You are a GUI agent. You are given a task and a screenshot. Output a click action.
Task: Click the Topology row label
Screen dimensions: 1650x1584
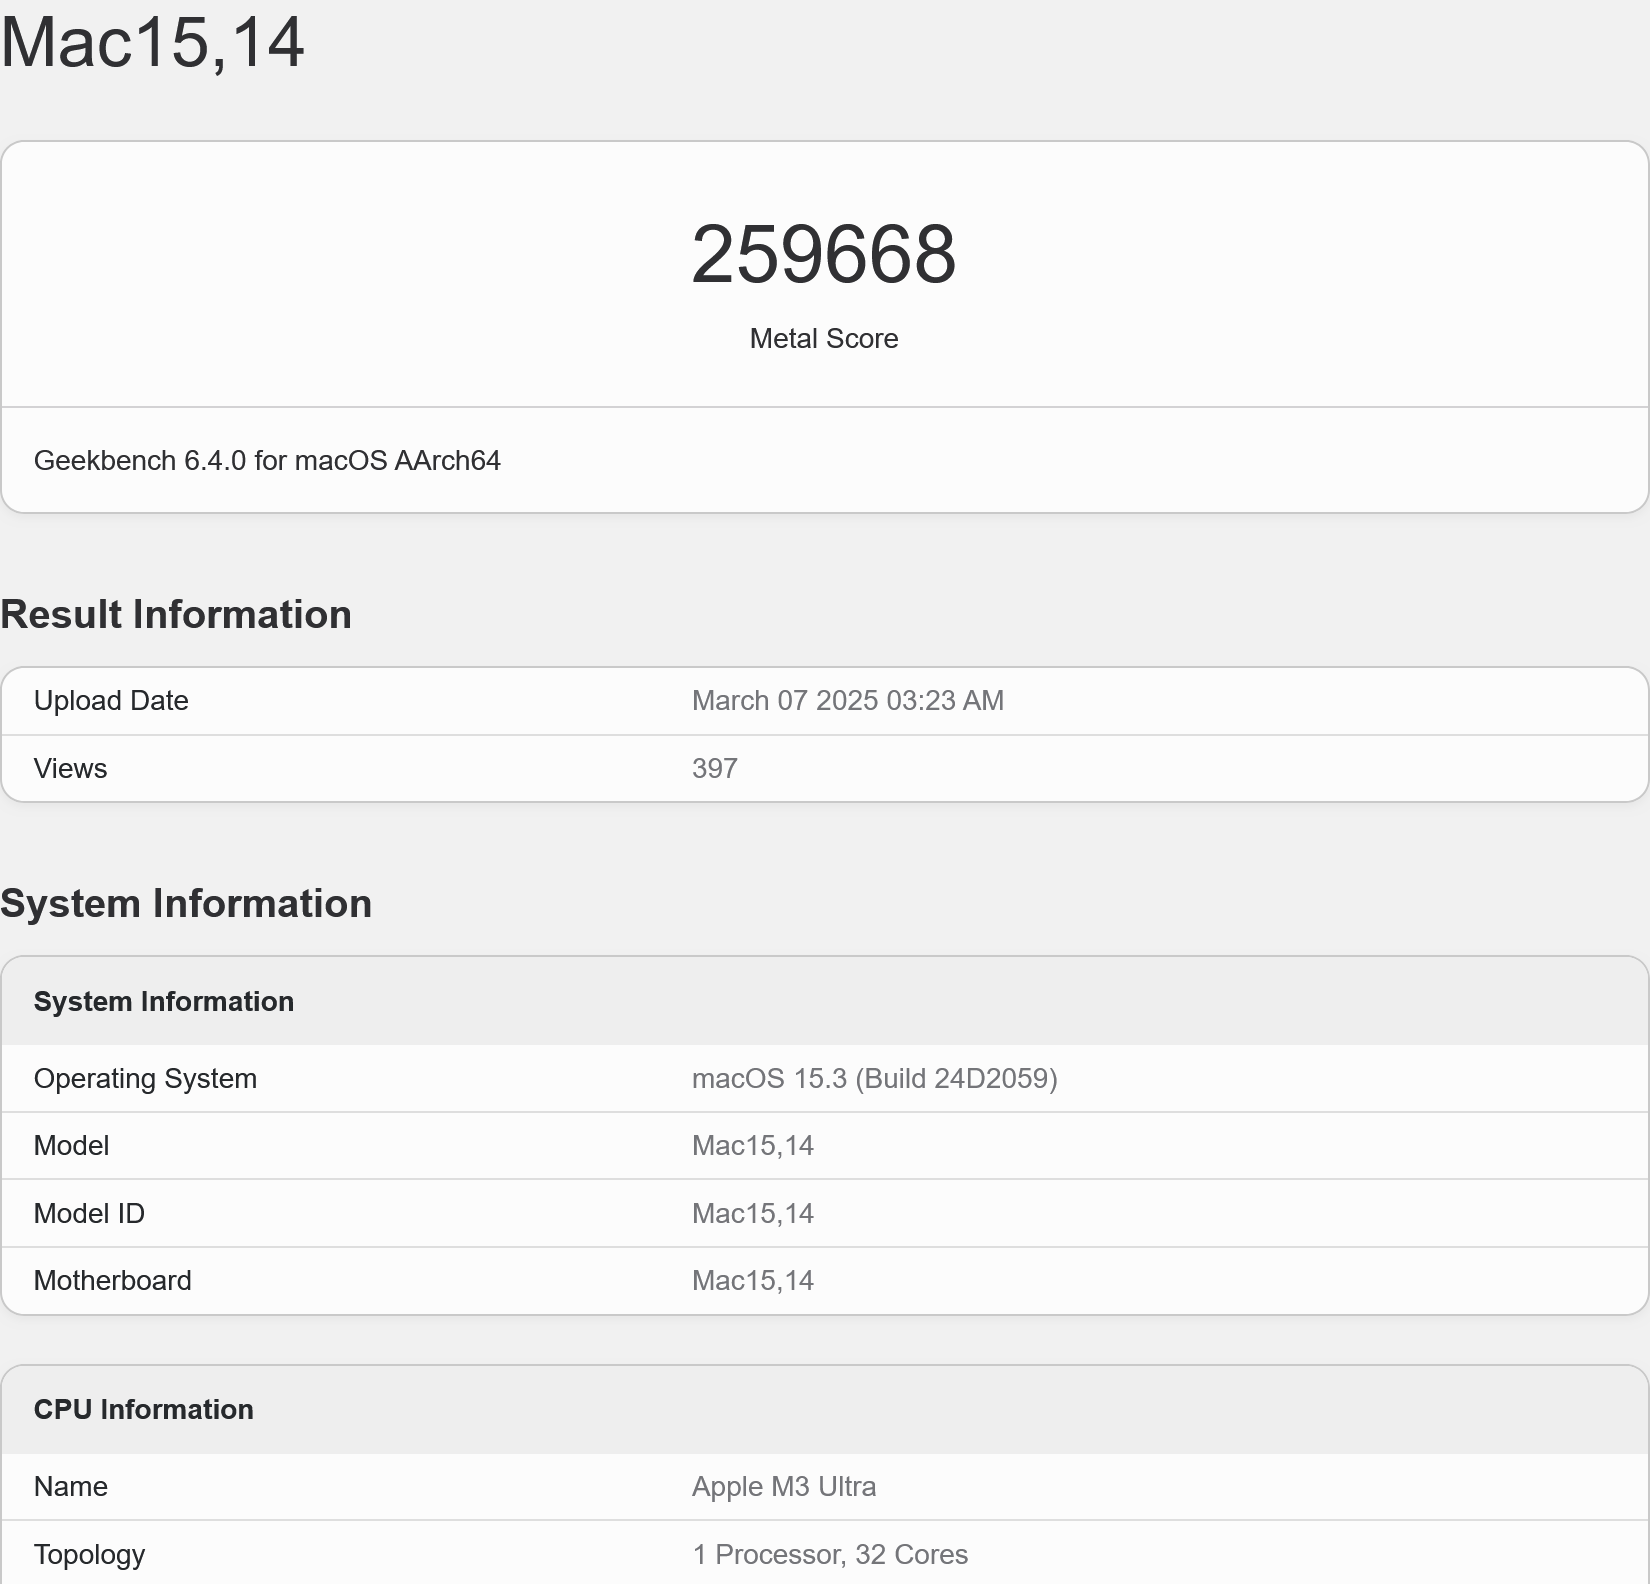click(89, 1554)
